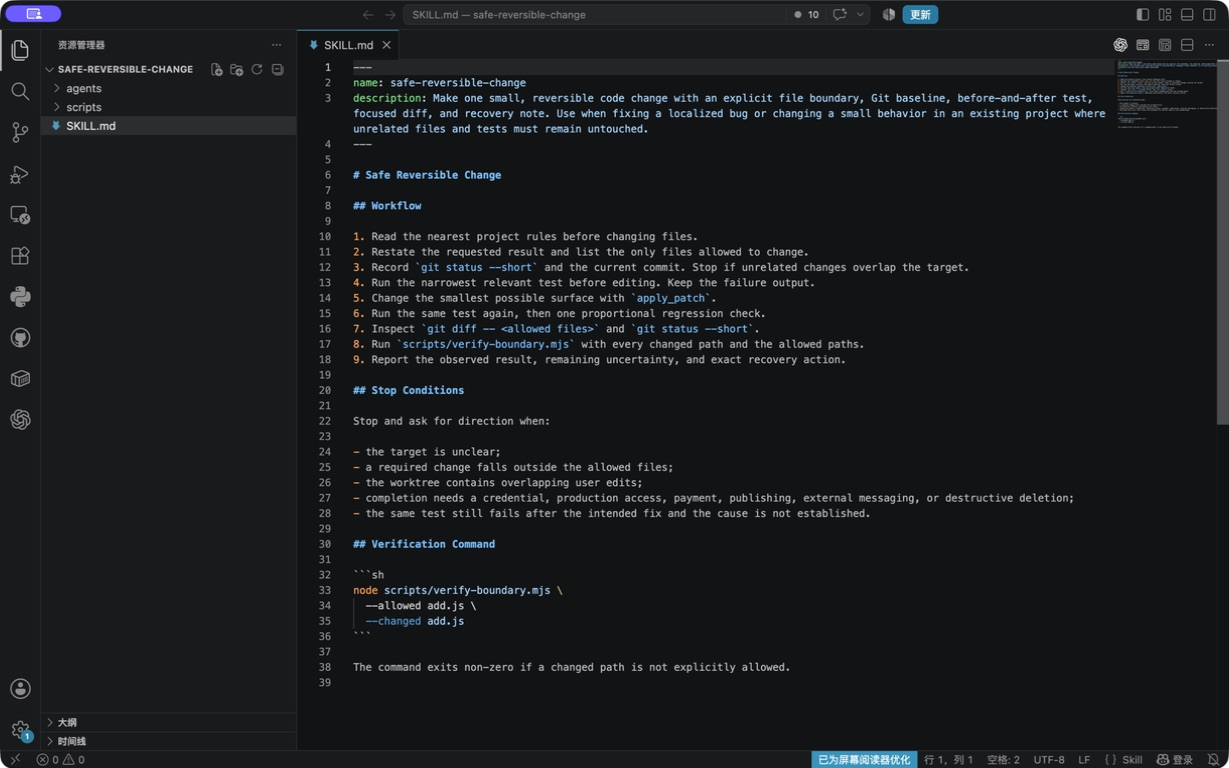Image resolution: width=1229 pixels, height=768 pixels.
Task: Open the Source Control view
Action: pos(20,132)
